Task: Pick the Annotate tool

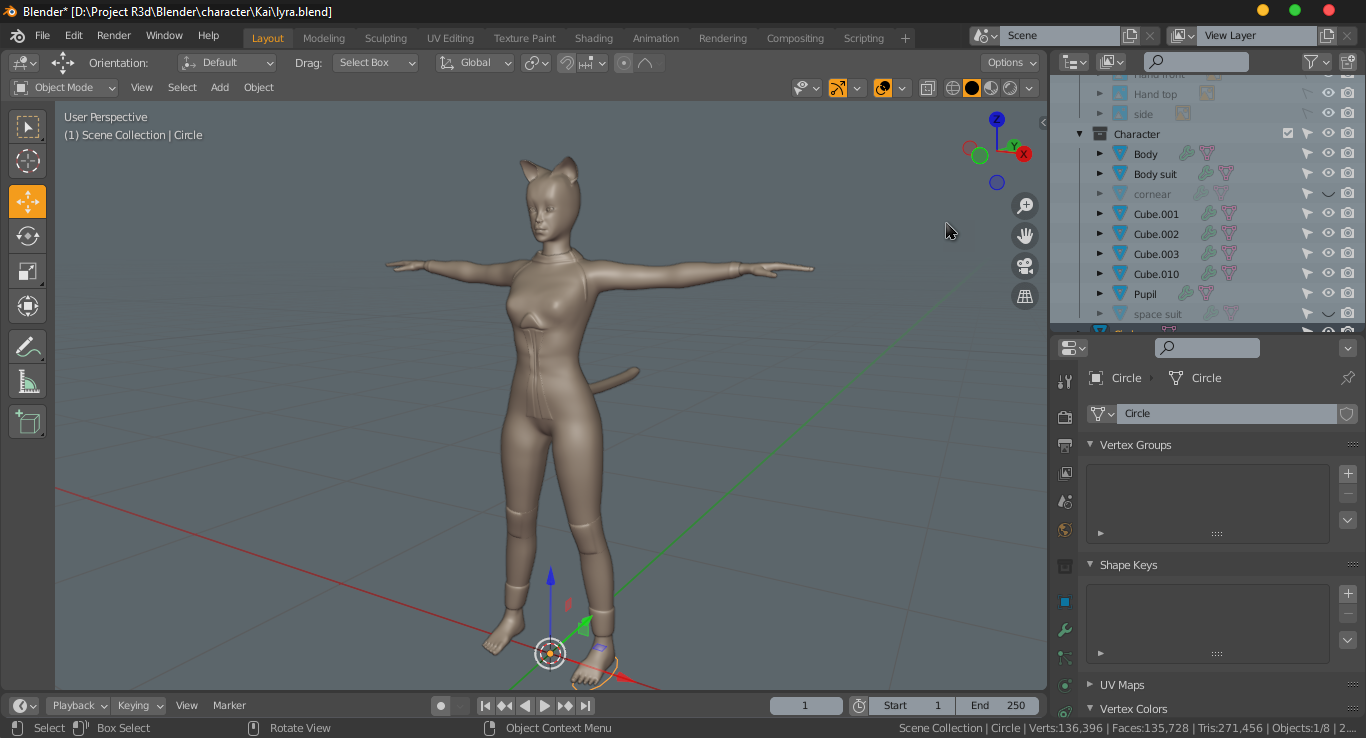Action: (x=28, y=347)
